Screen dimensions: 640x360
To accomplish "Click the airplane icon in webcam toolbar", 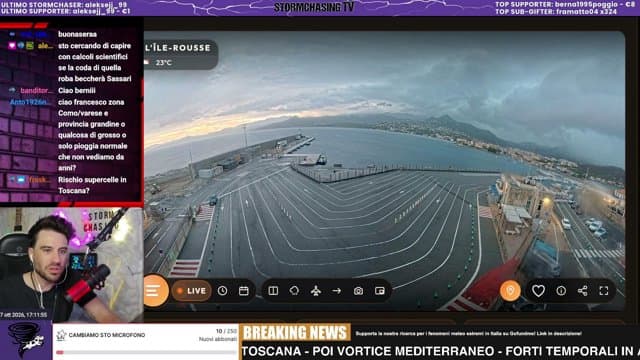I will [316, 291].
